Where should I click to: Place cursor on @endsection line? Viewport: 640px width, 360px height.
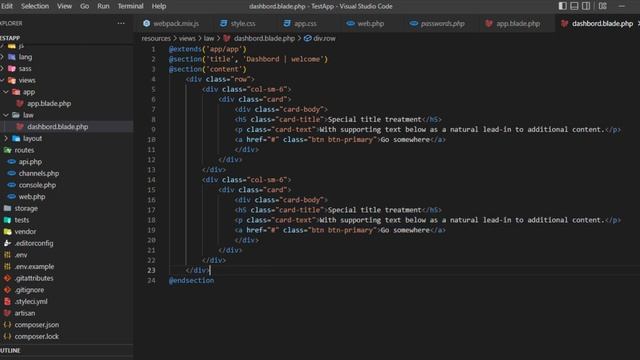191,280
